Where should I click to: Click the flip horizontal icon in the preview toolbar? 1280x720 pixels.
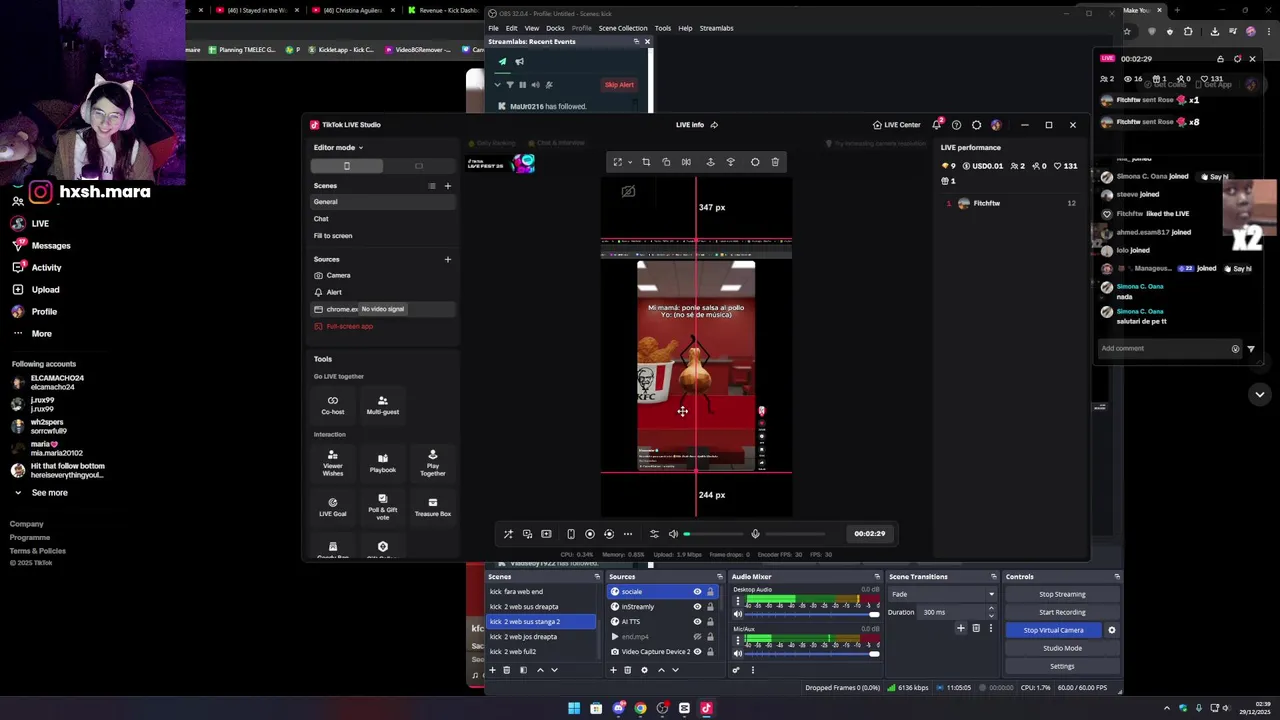pyautogui.click(x=686, y=162)
